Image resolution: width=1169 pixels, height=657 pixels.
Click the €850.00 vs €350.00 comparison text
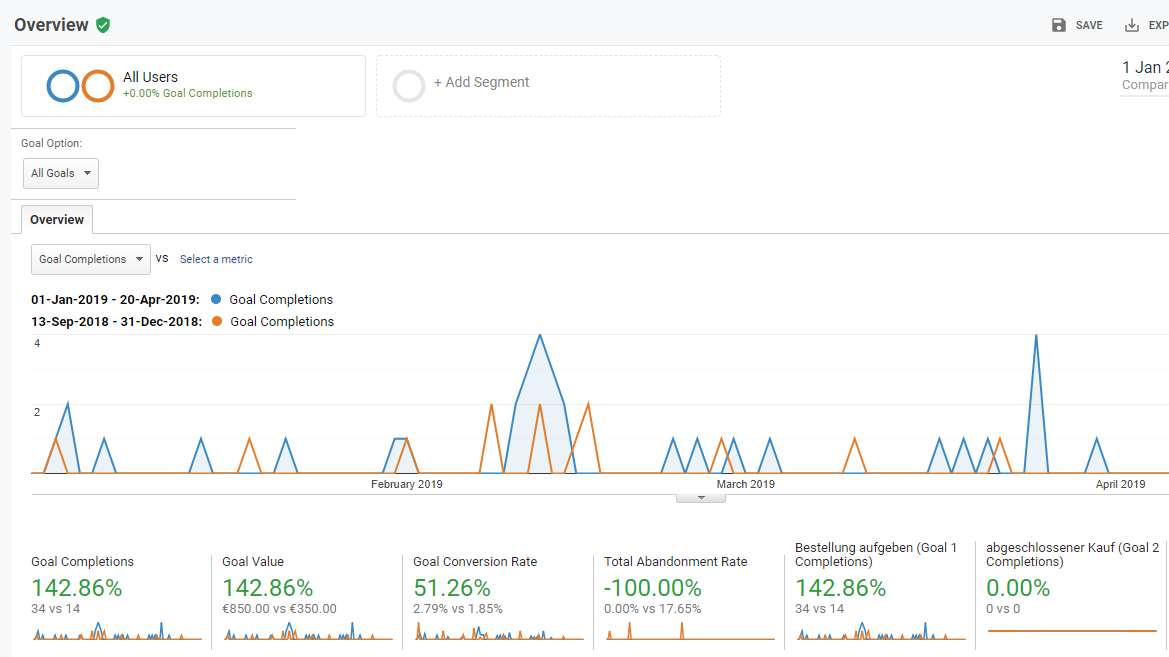pyautogui.click(x=280, y=609)
